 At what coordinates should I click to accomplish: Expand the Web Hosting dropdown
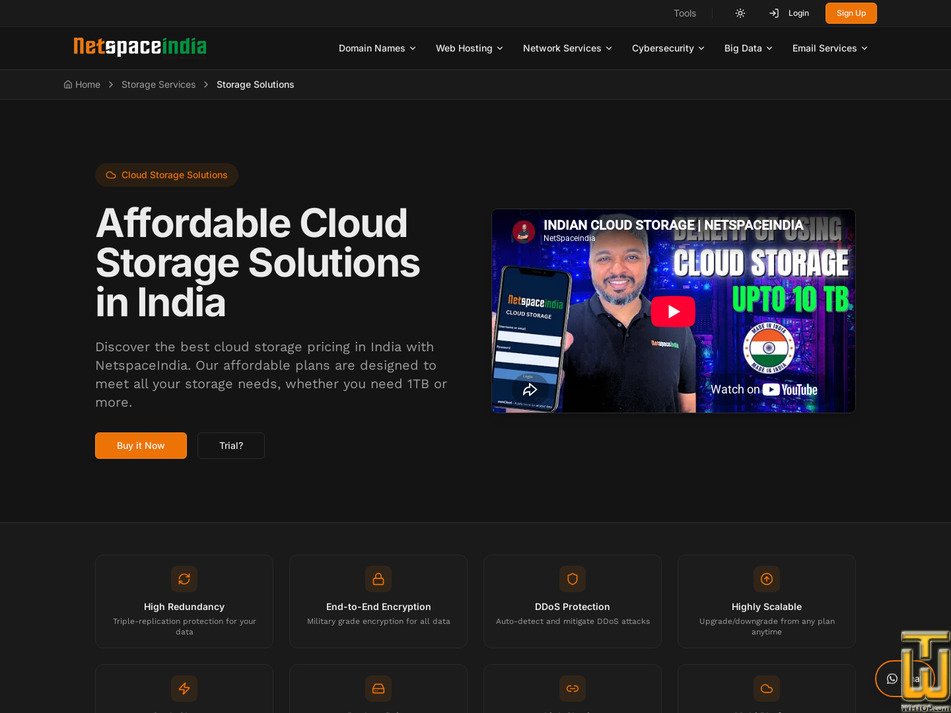469,49
